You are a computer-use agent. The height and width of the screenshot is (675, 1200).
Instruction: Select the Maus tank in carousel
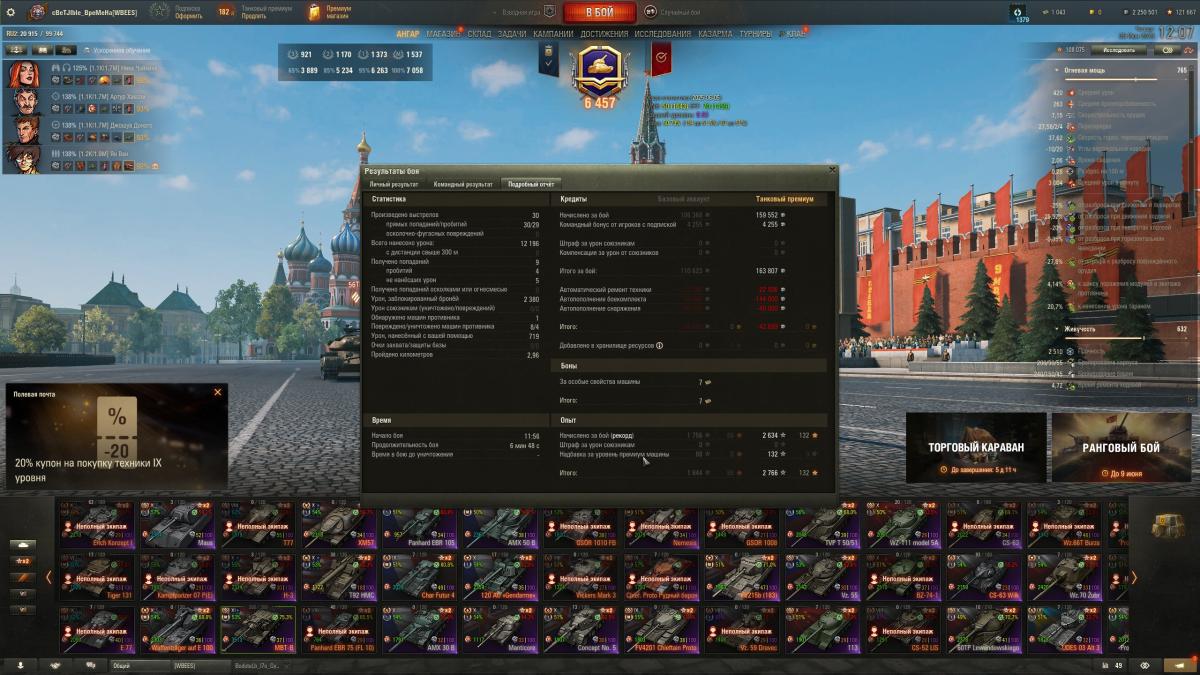[177, 523]
